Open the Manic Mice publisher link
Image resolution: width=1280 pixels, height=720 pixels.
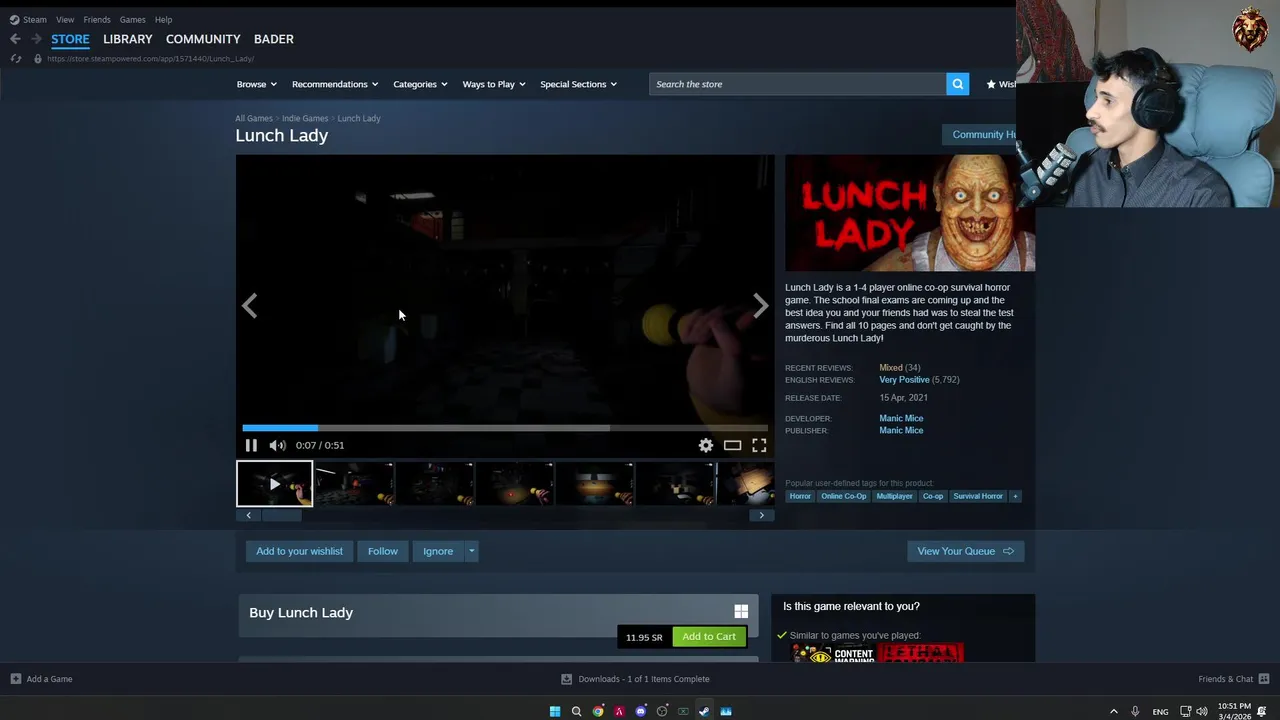point(901,430)
